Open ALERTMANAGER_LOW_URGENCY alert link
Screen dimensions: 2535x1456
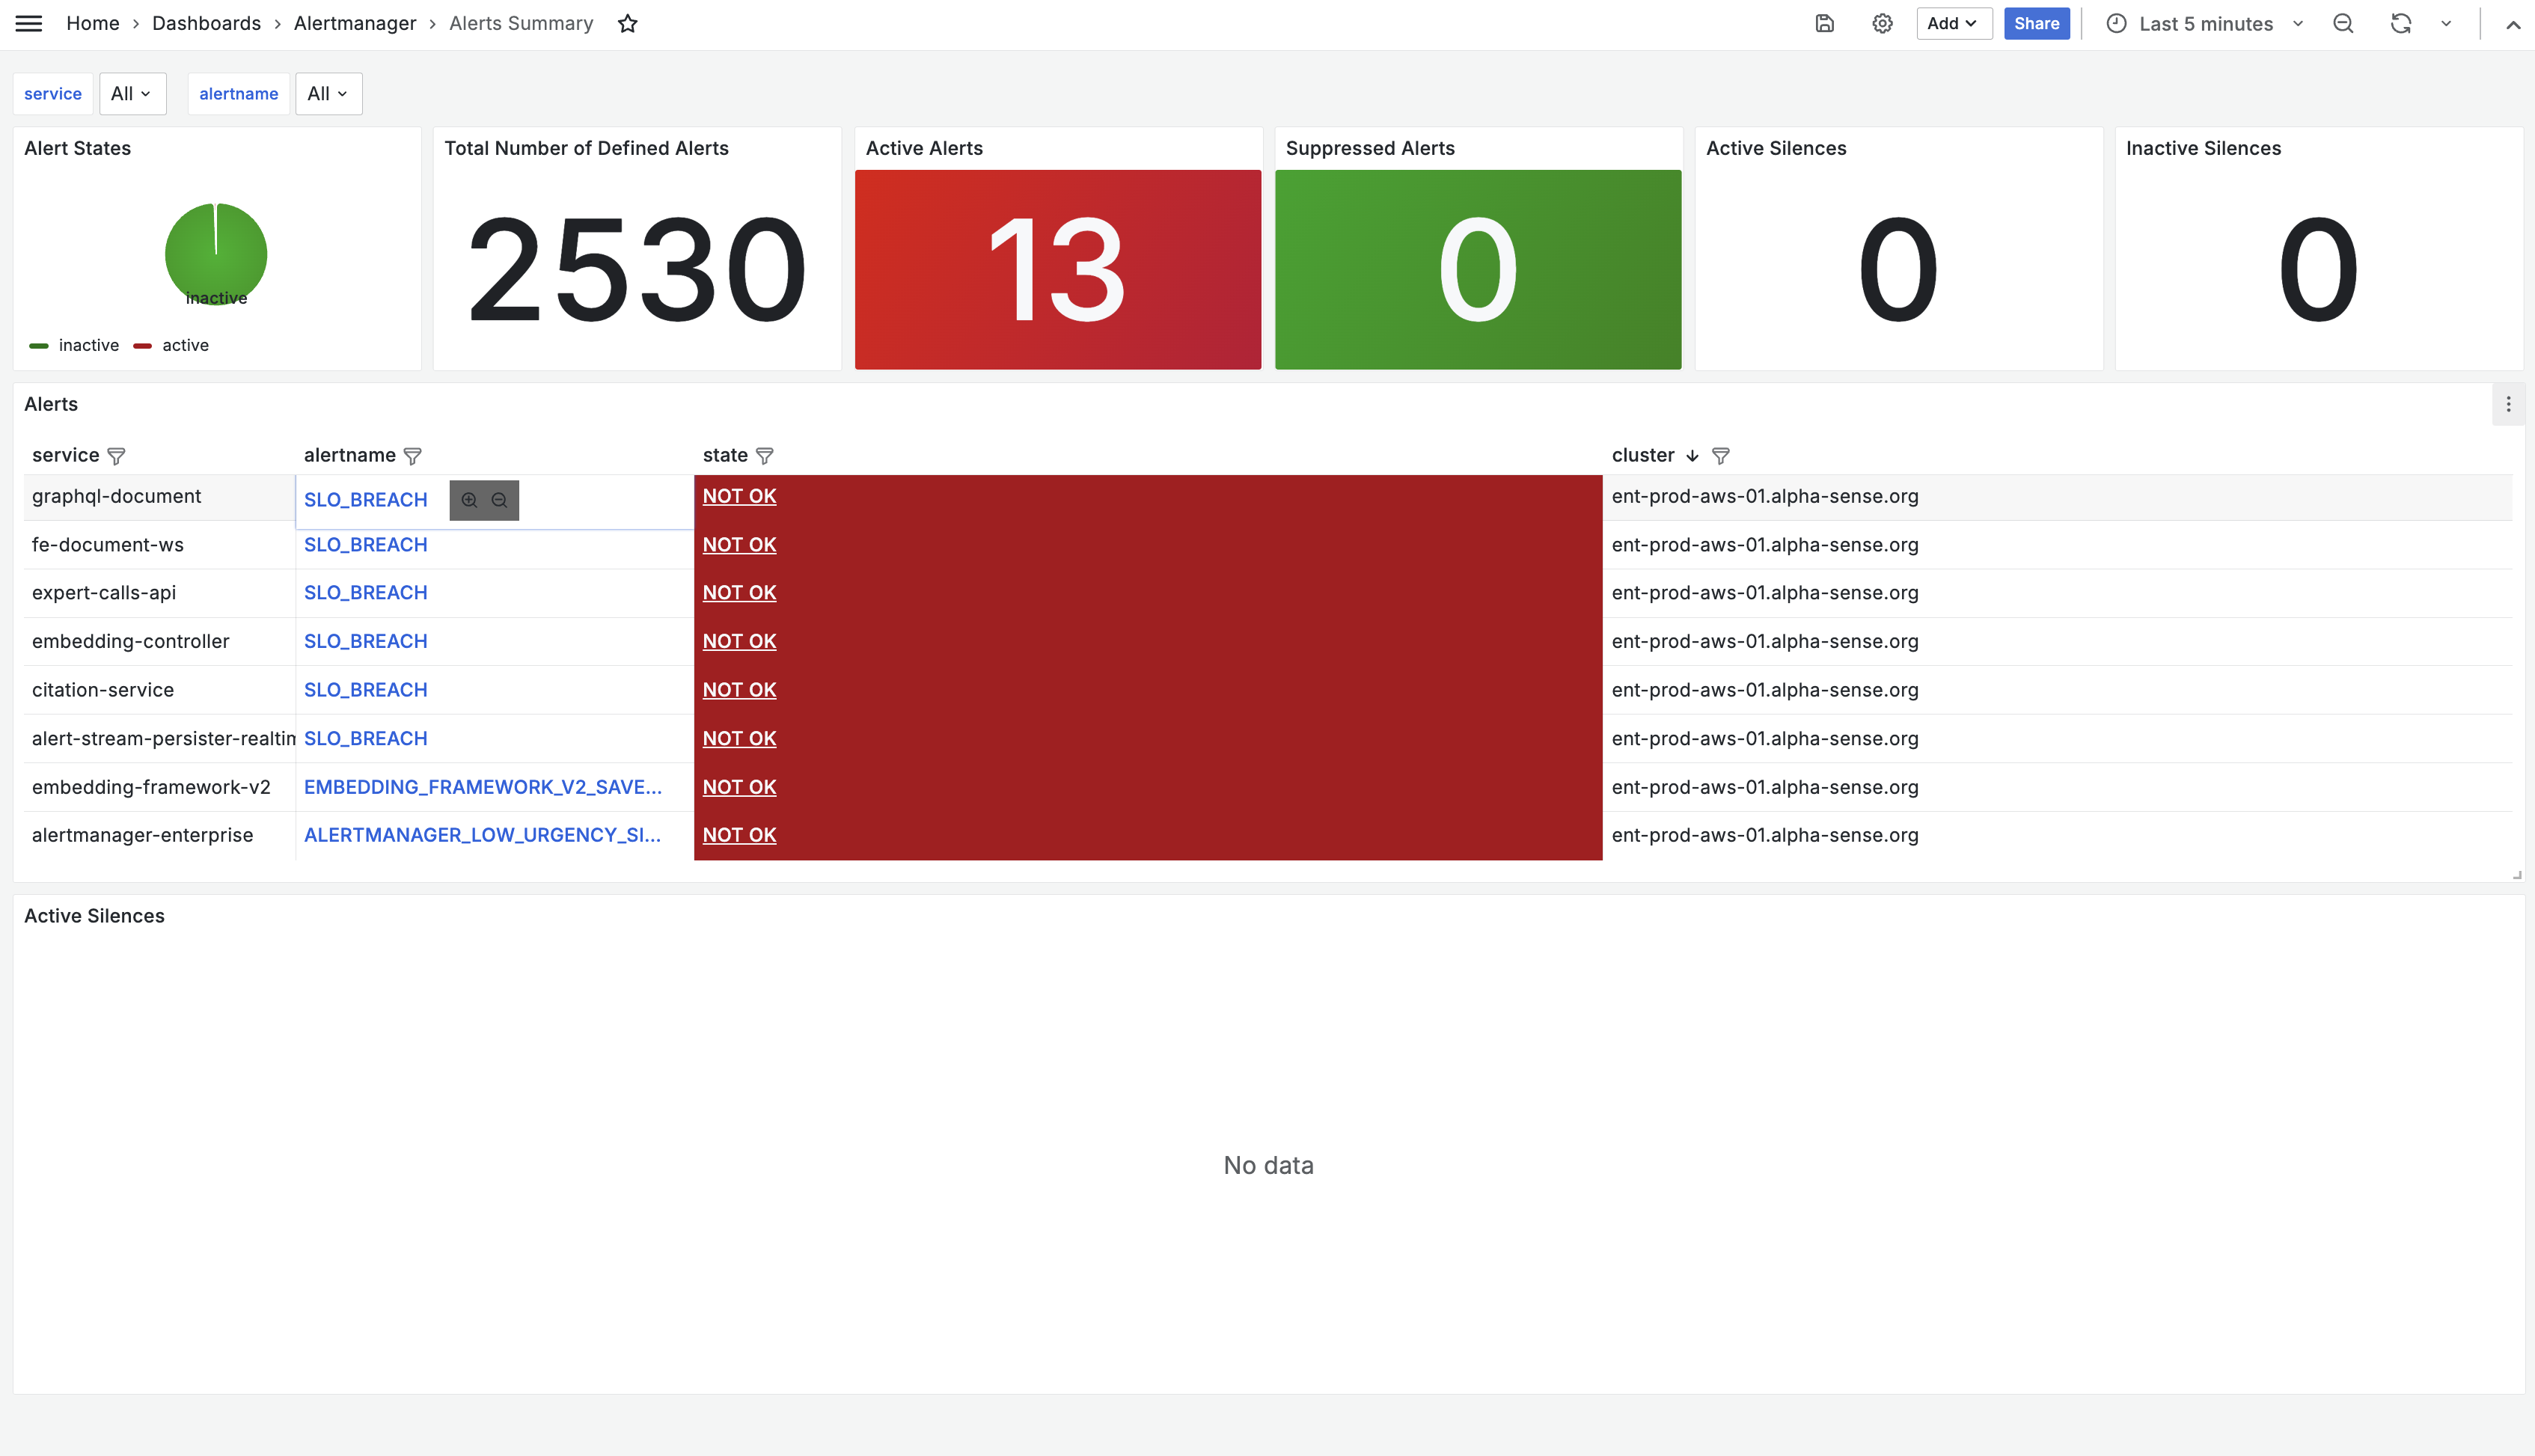point(482,835)
